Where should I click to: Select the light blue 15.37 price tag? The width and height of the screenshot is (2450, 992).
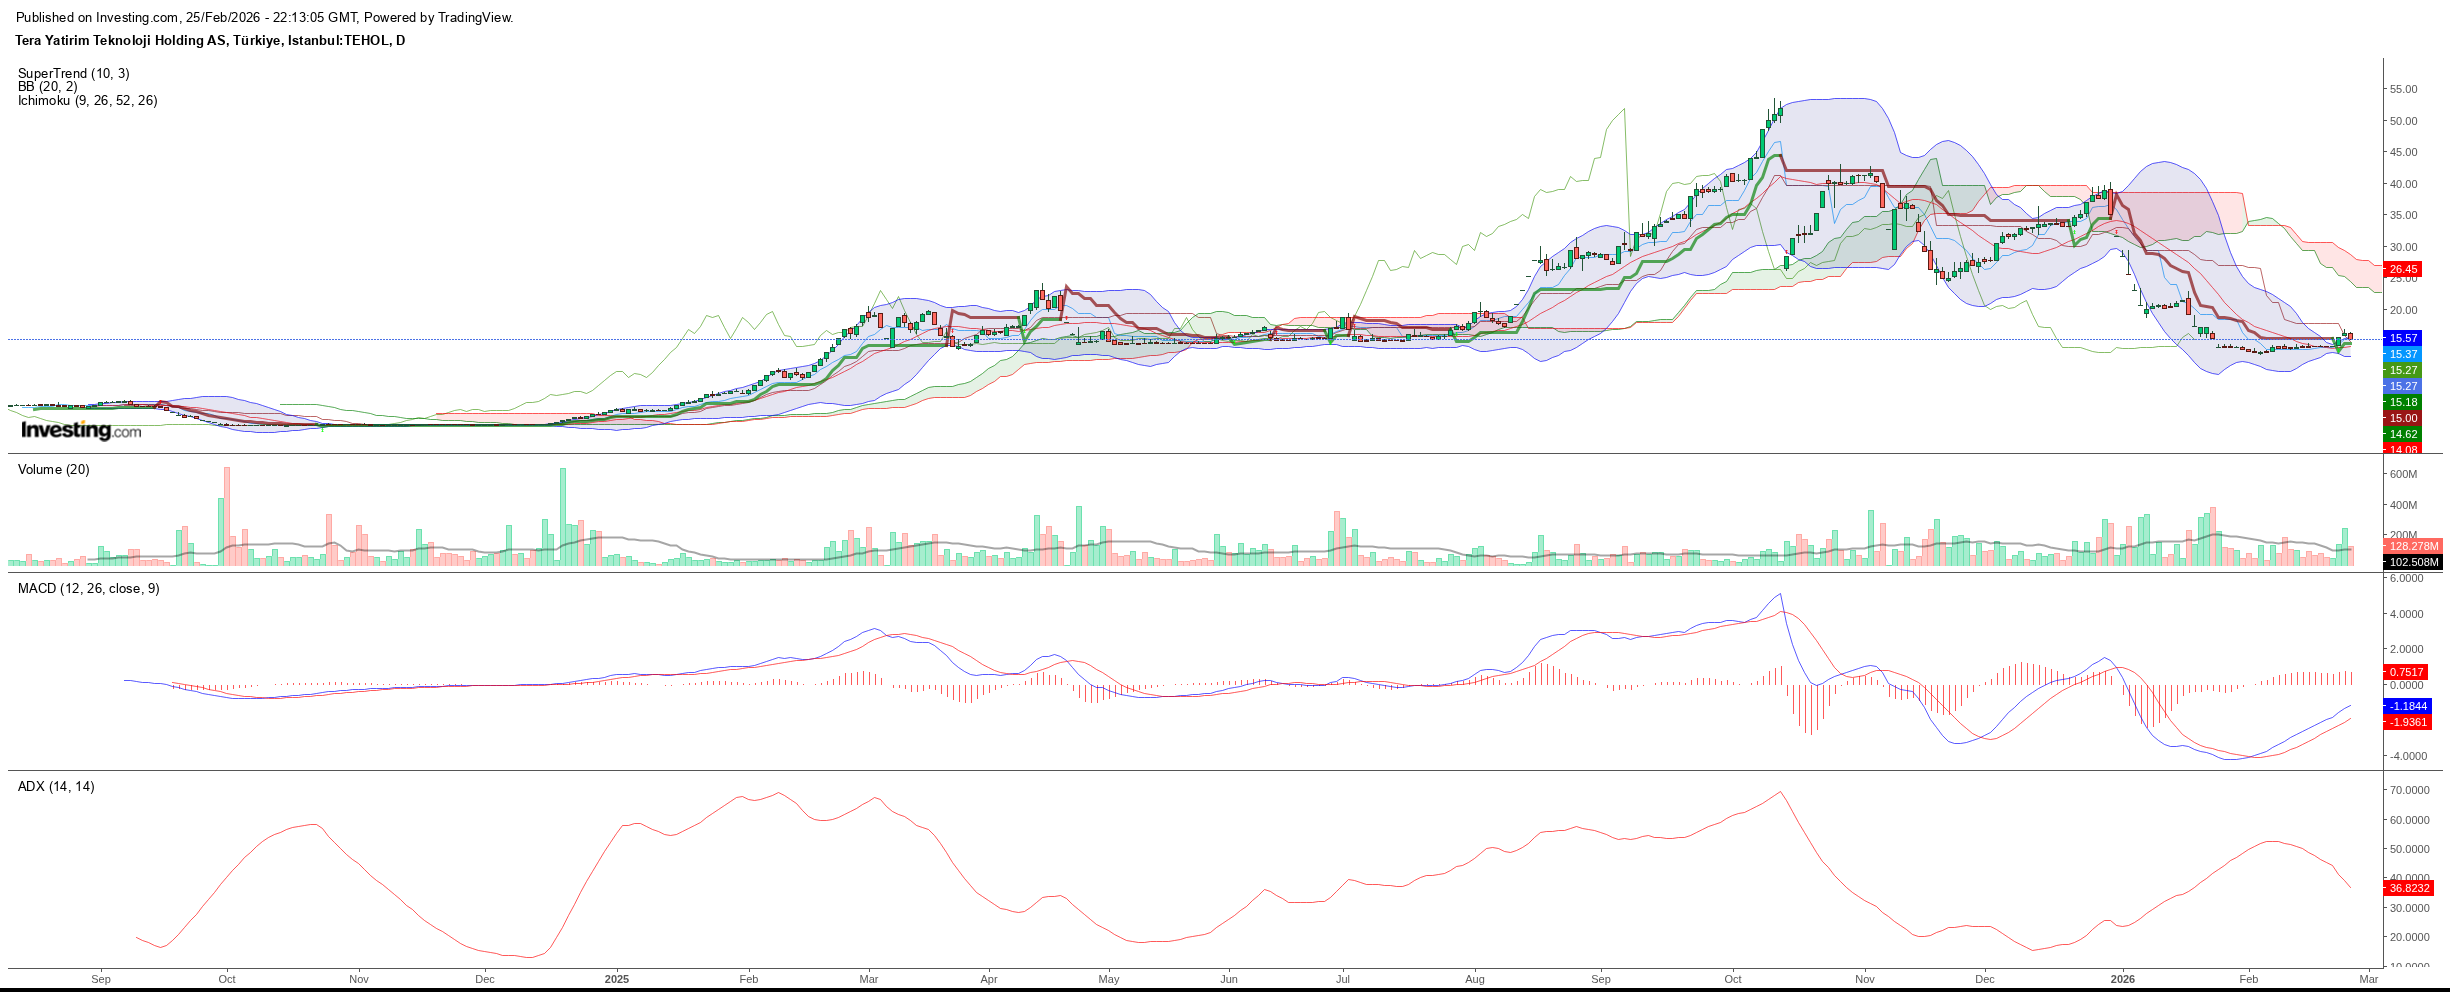(2403, 354)
